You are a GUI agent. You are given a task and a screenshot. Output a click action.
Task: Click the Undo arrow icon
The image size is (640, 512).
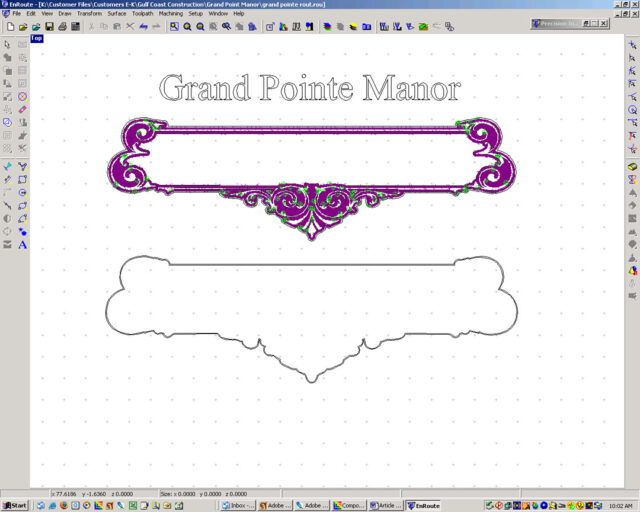tap(144, 27)
